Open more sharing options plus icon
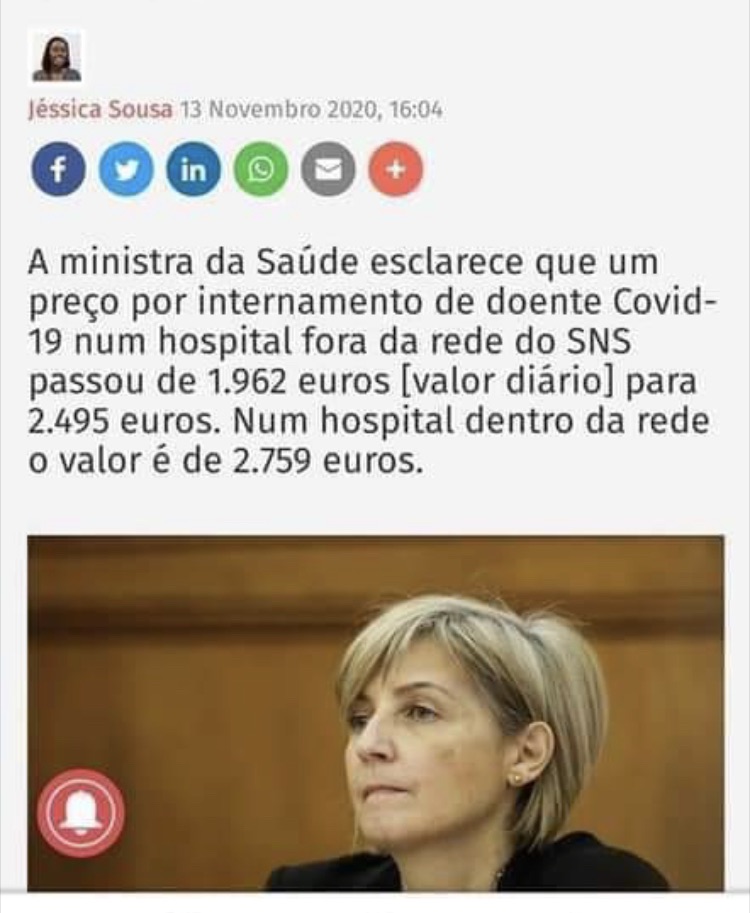750x913 pixels. pos(395,169)
